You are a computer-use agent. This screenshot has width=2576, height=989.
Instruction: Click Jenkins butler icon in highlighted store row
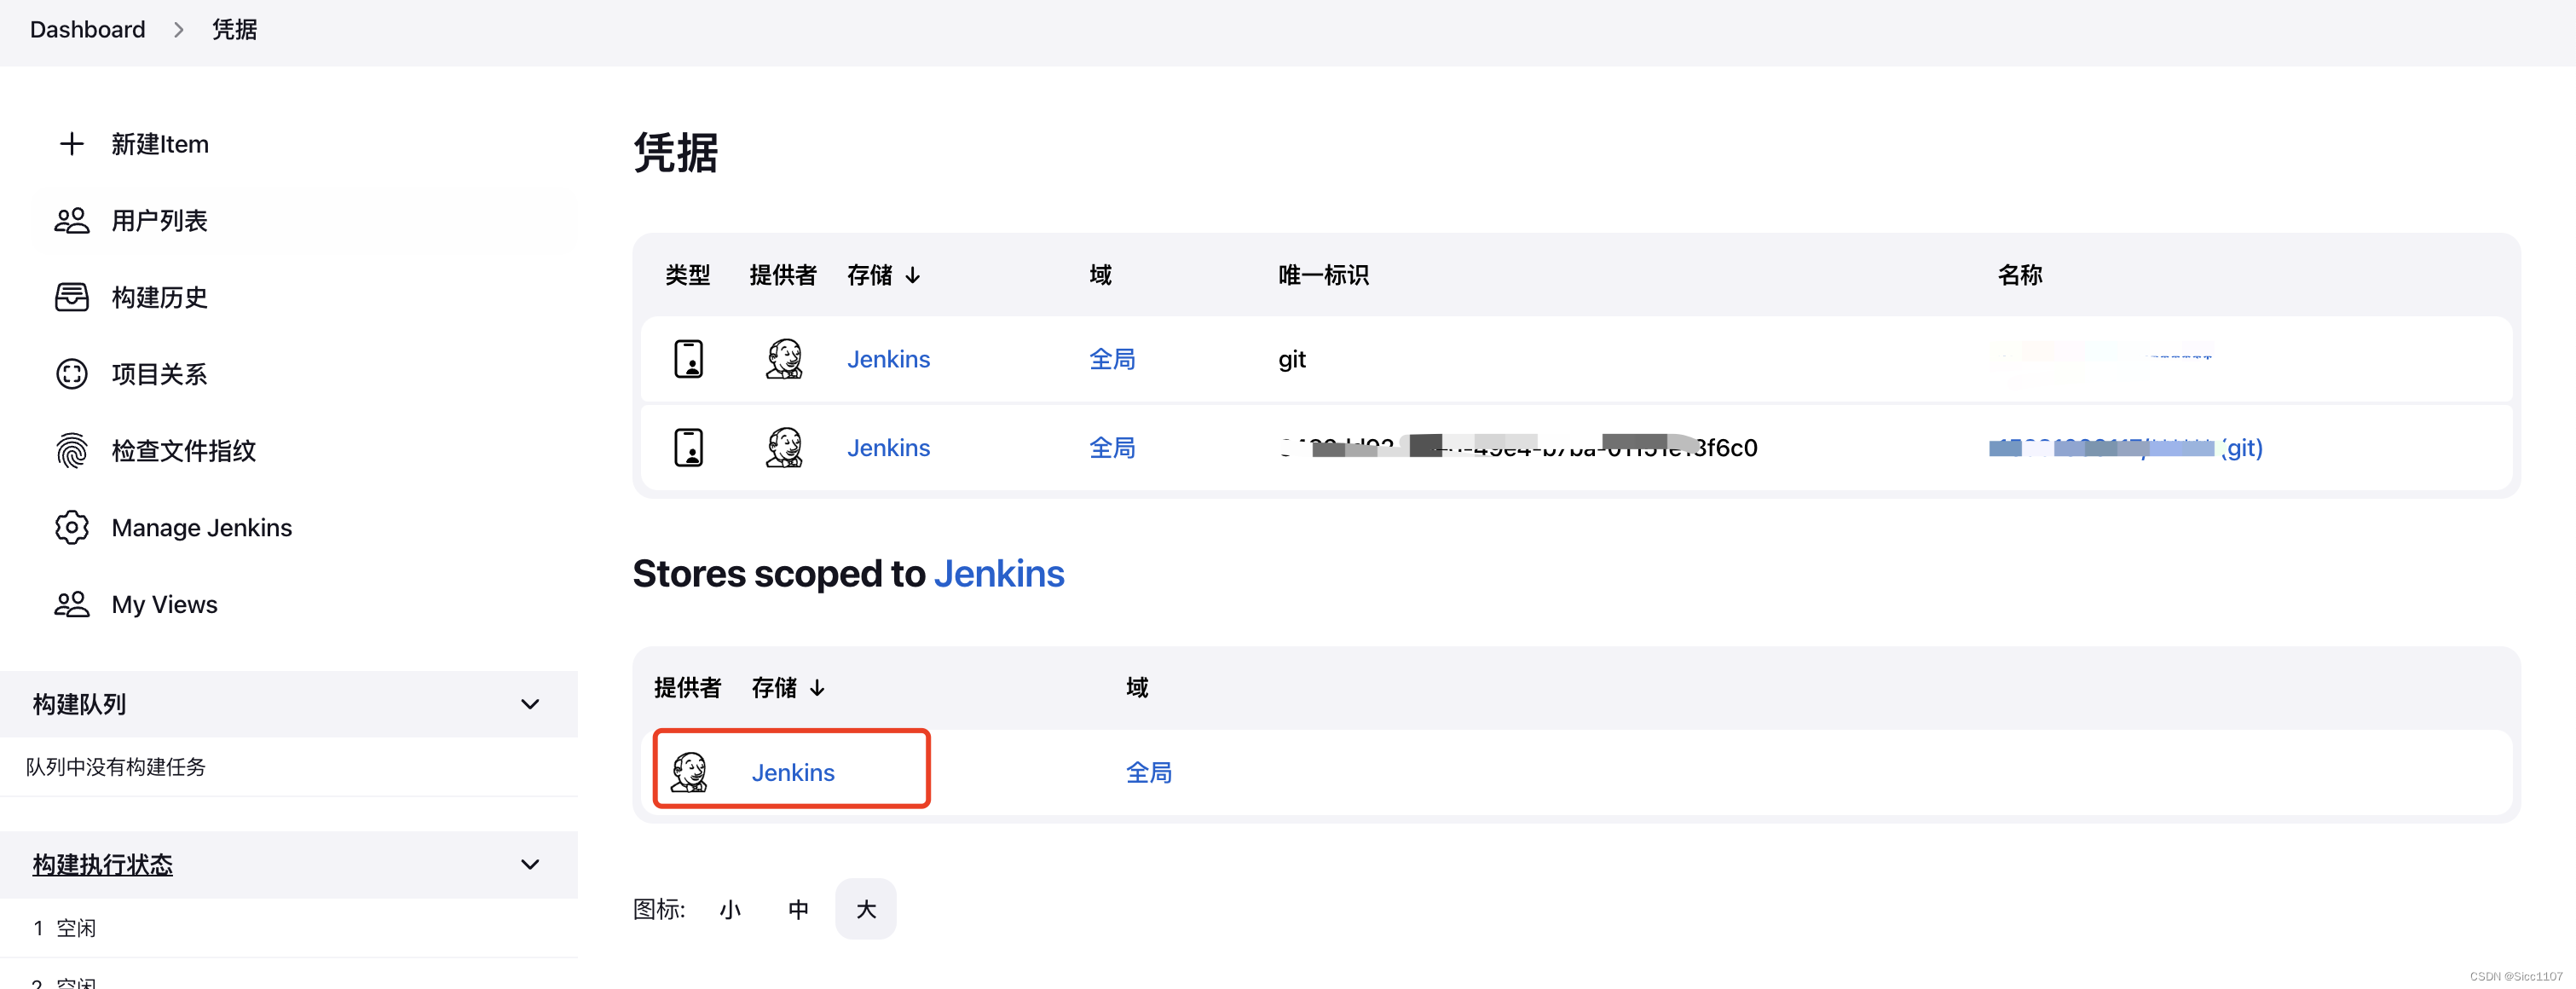[689, 772]
